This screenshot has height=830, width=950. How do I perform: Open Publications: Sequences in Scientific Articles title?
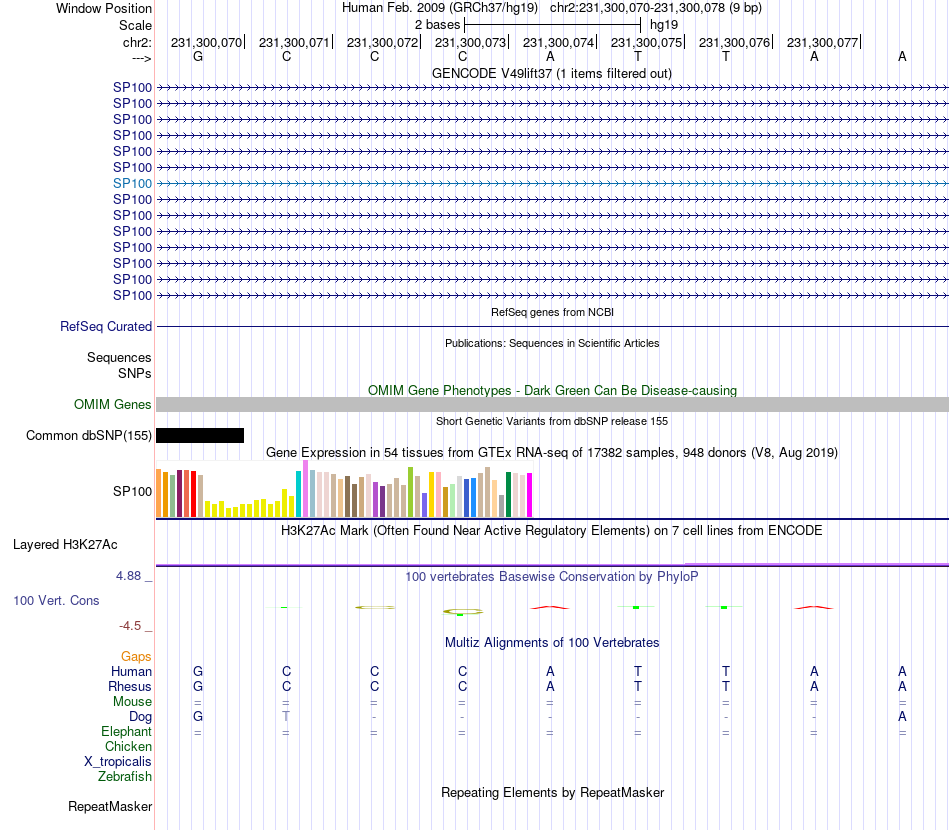[552, 343]
